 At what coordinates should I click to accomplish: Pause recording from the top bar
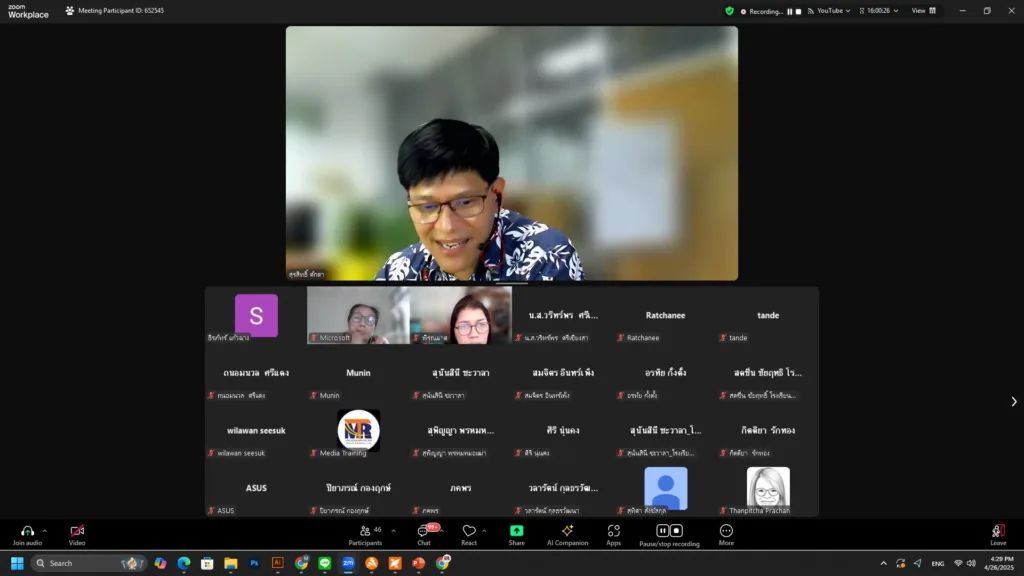789,11
